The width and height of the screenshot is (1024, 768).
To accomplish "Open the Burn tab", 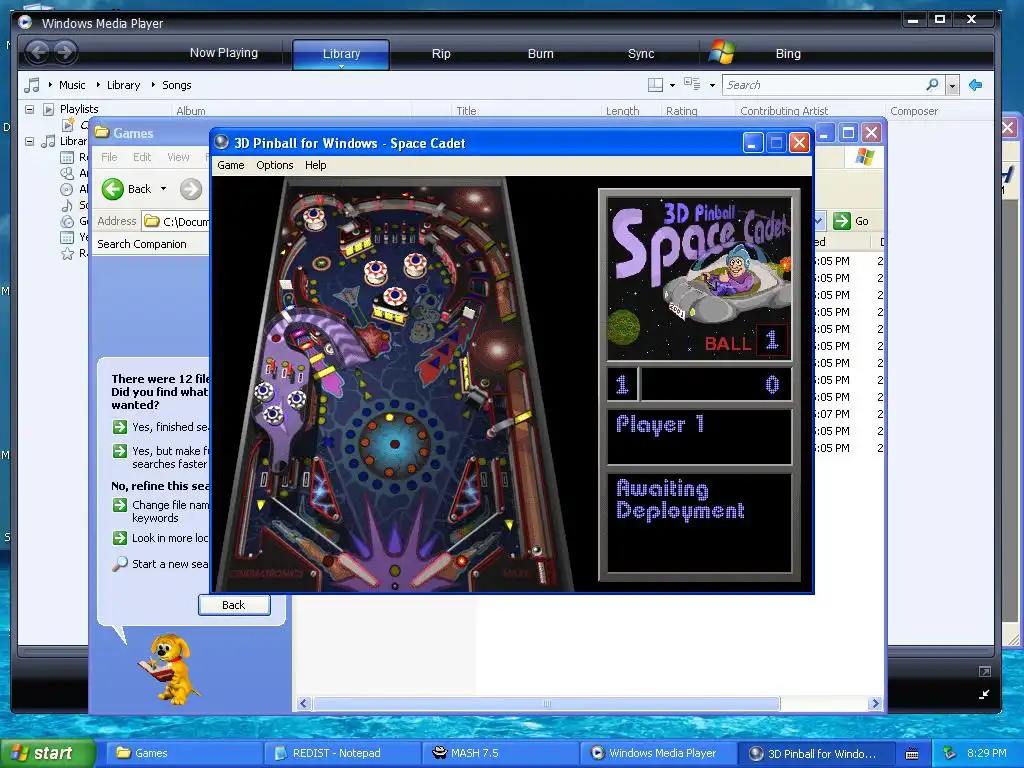I will pyautogui.click(x=540, y=54).
